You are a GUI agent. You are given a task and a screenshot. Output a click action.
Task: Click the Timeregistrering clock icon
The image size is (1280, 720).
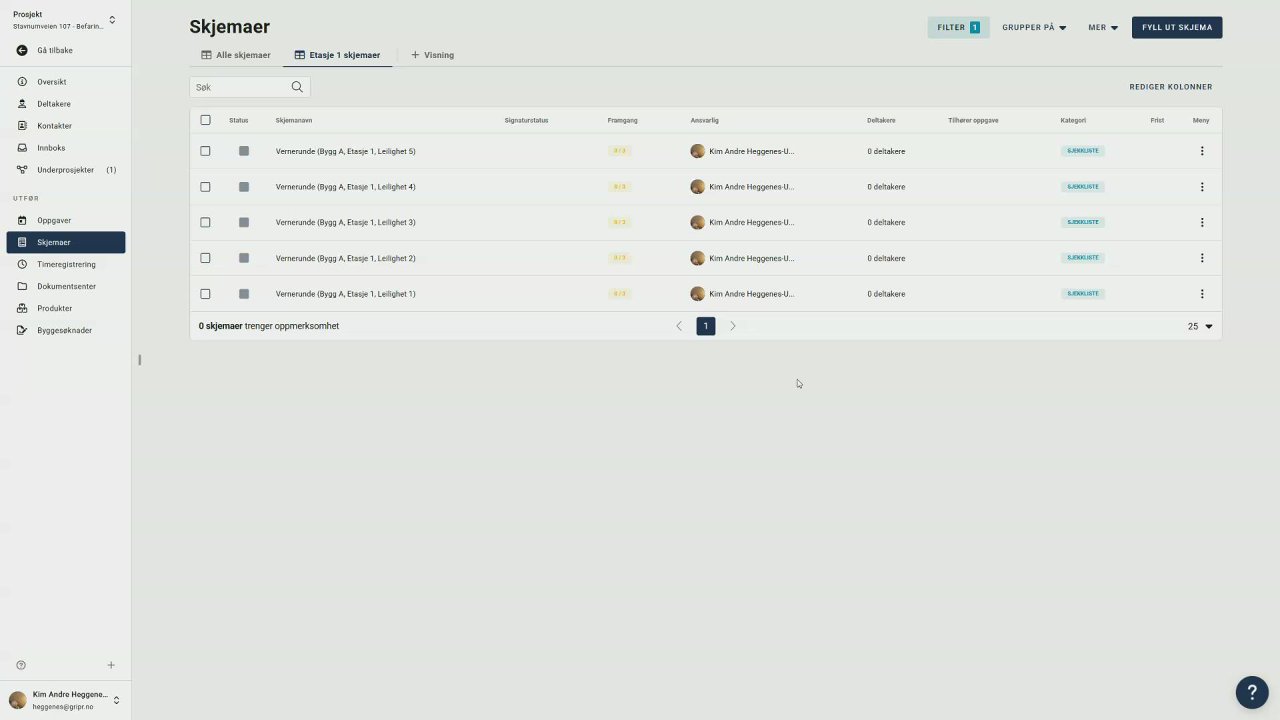pos(22,264)
